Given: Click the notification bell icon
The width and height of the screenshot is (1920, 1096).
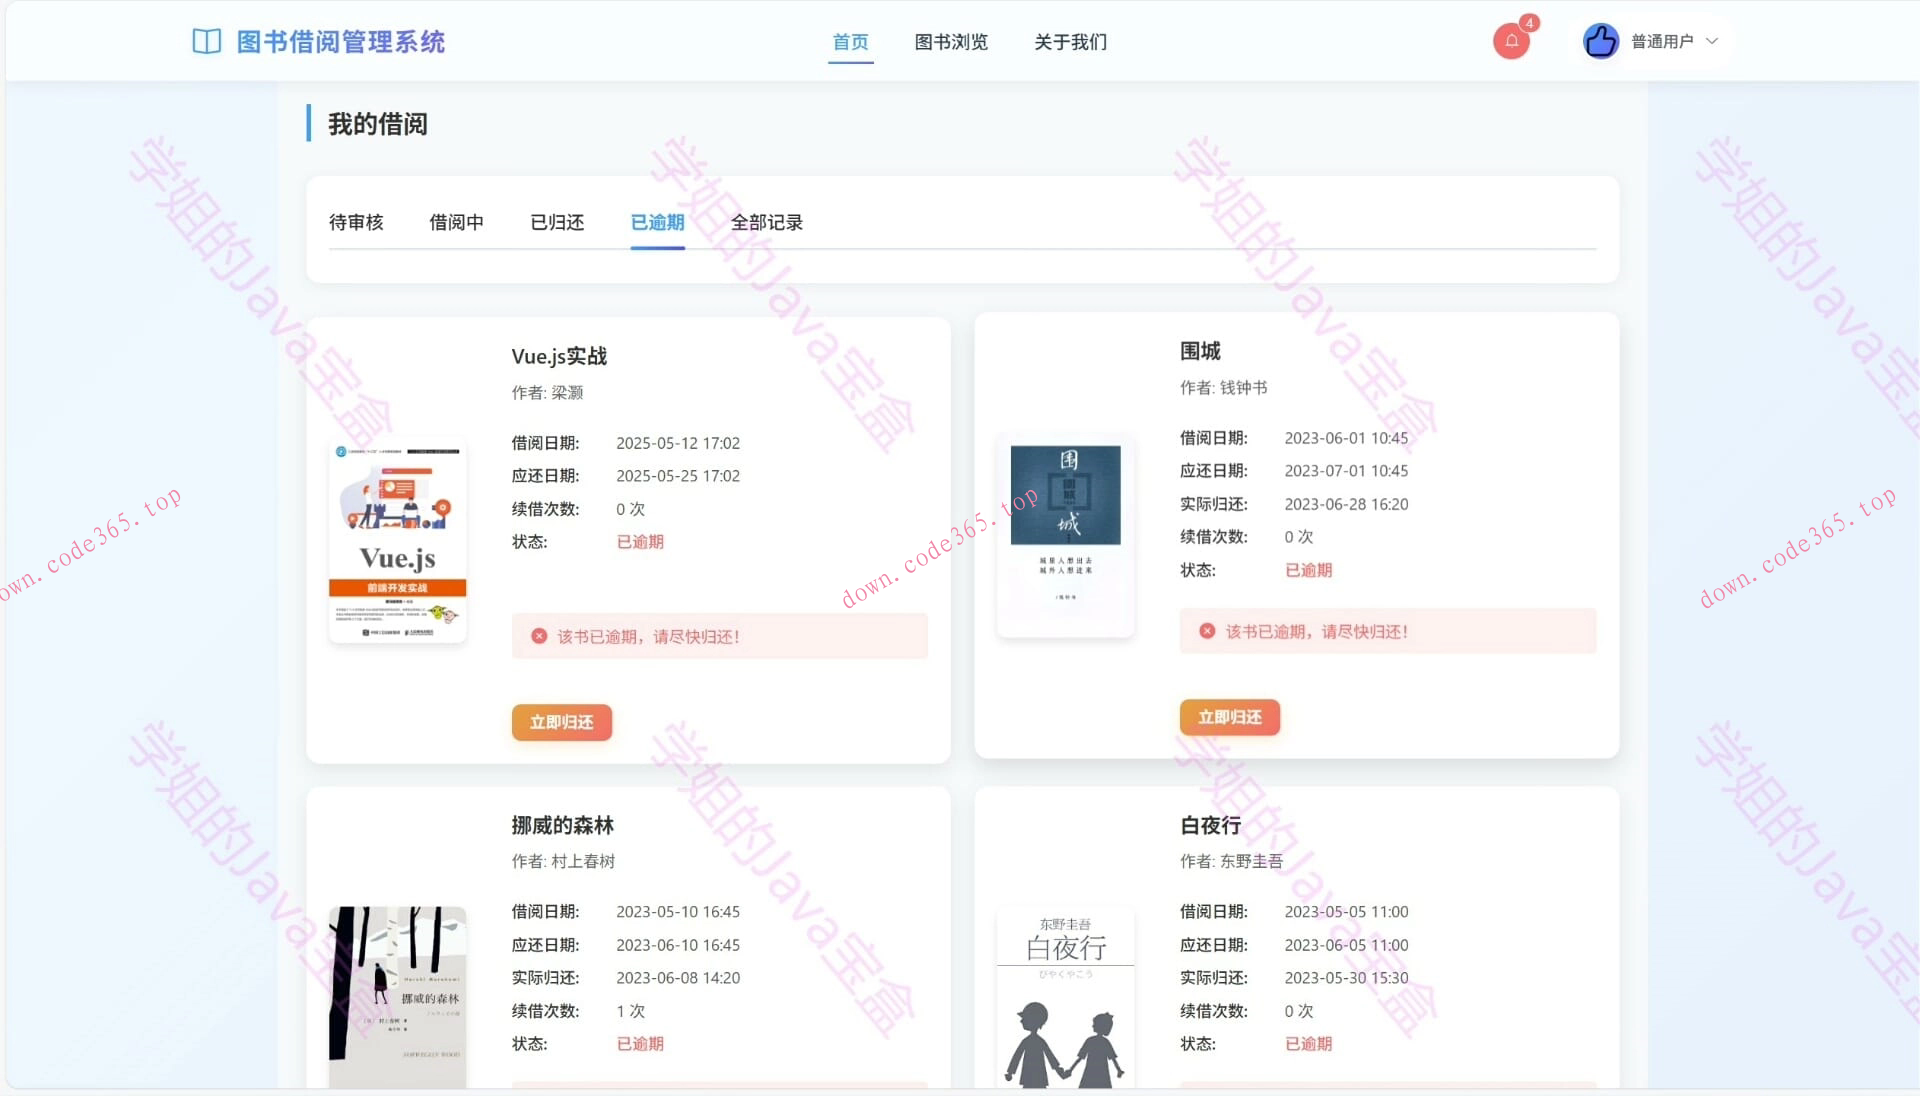Looking at the screenshot, I should (1510, 40).
